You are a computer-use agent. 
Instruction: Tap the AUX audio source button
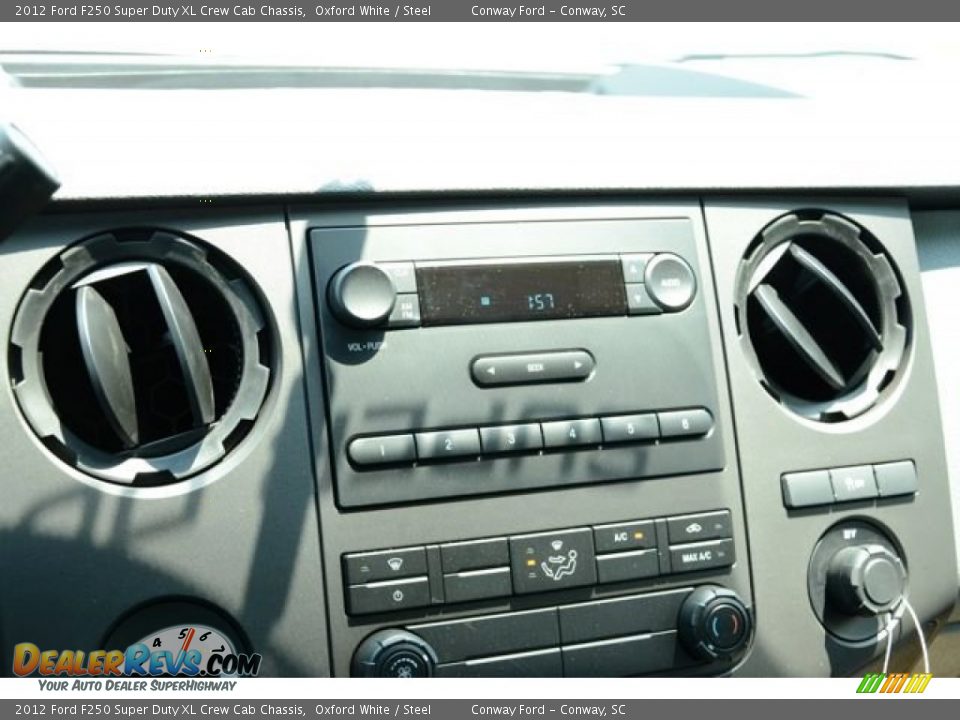(668, 285)
